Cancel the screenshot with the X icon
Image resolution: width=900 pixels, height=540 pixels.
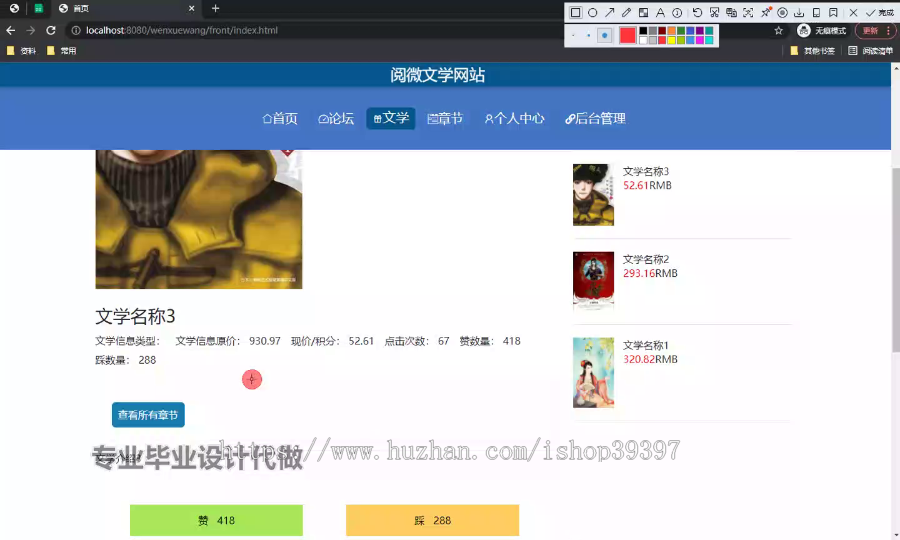[854, 13]
